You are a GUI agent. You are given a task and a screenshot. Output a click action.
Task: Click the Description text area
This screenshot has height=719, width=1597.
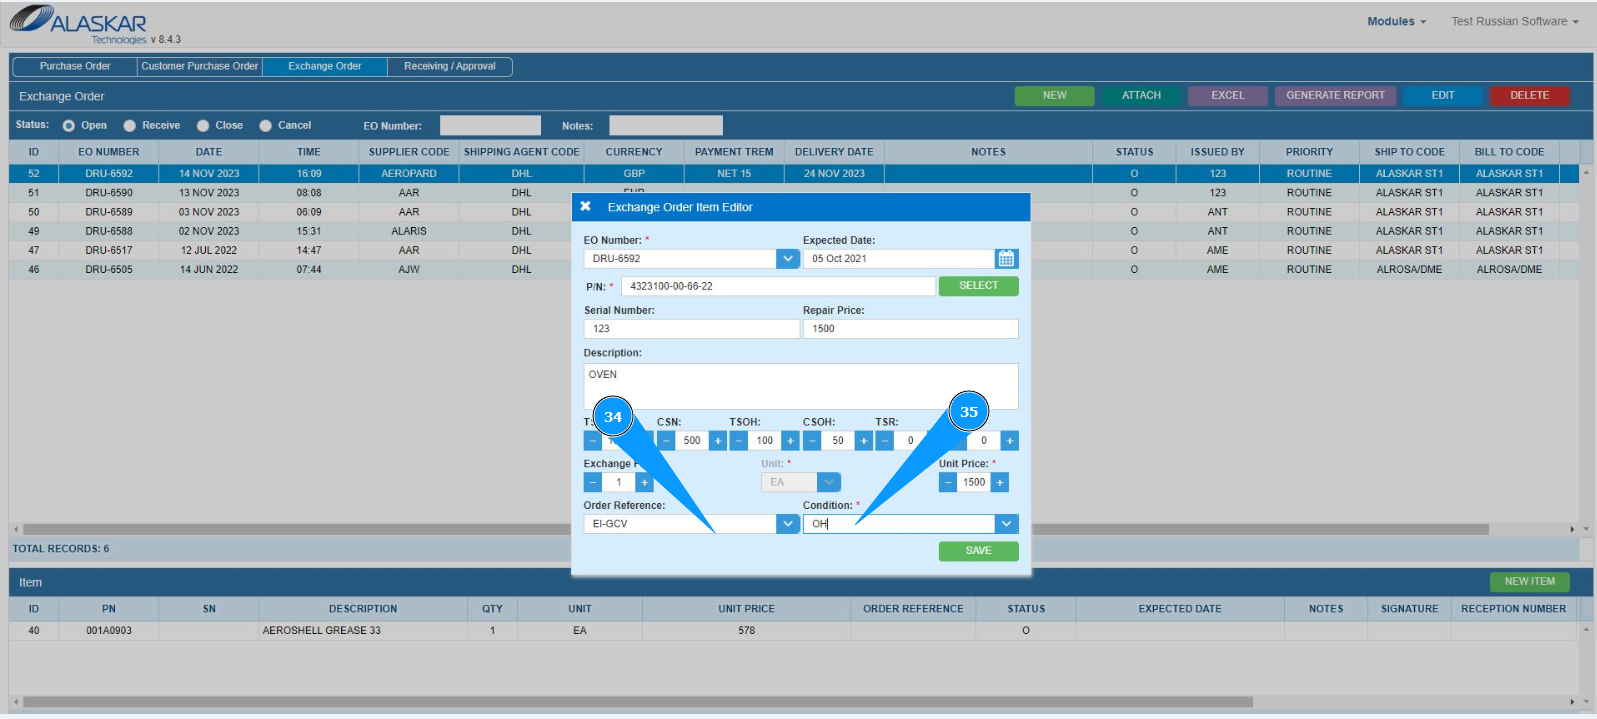pyautogui.click(x=801, y=386)
